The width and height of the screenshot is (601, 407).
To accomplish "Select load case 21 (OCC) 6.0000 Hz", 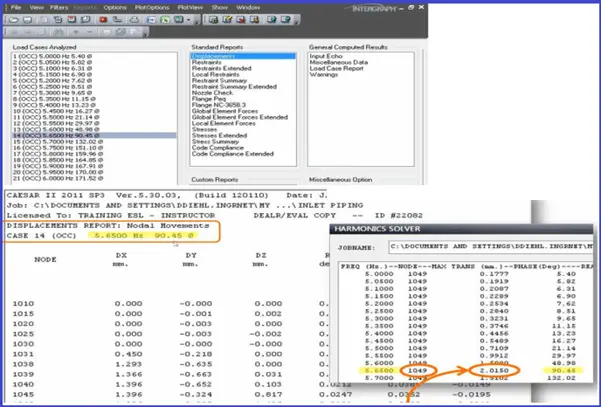I will coord(94,179).
